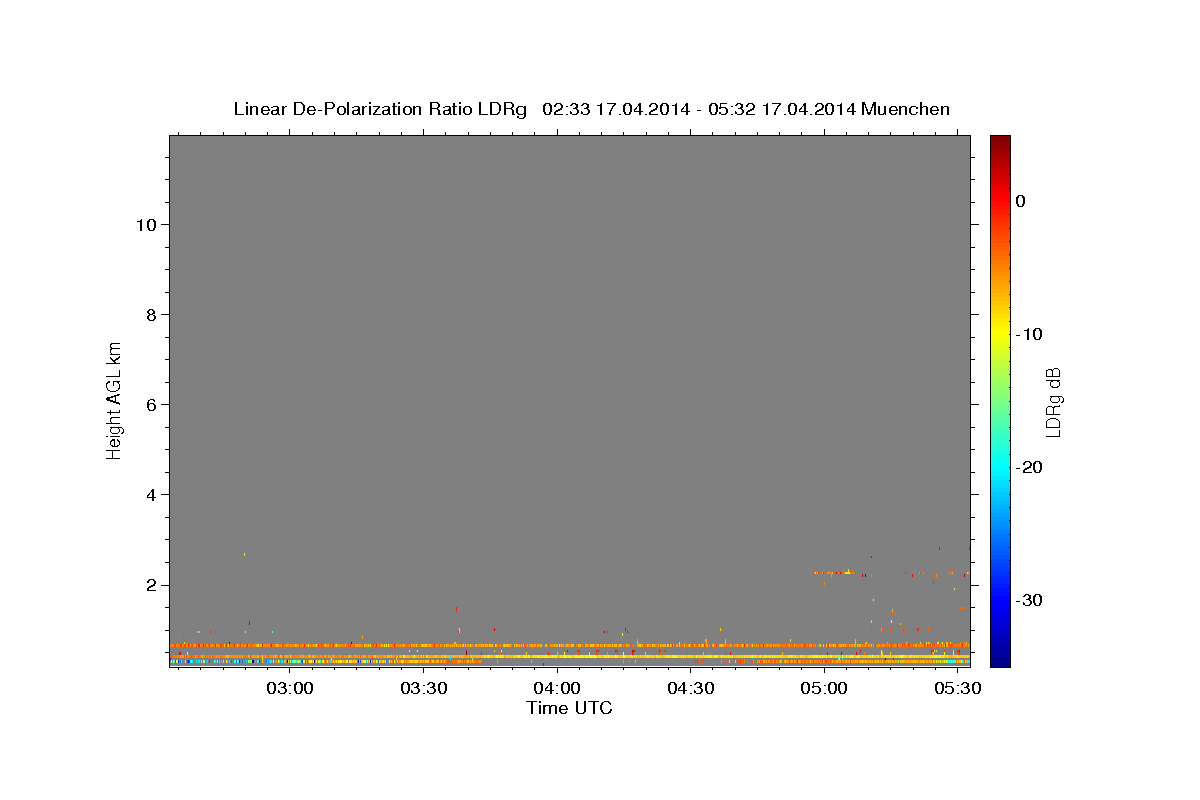Click the 4 km height tick label

click(x=151, y=495)
